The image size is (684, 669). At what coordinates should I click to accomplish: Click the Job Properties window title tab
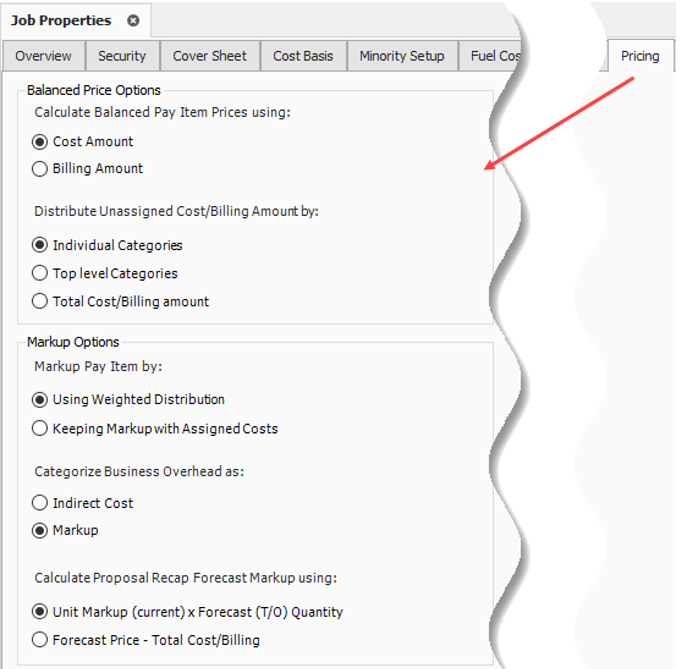click(x=62, y=20)
